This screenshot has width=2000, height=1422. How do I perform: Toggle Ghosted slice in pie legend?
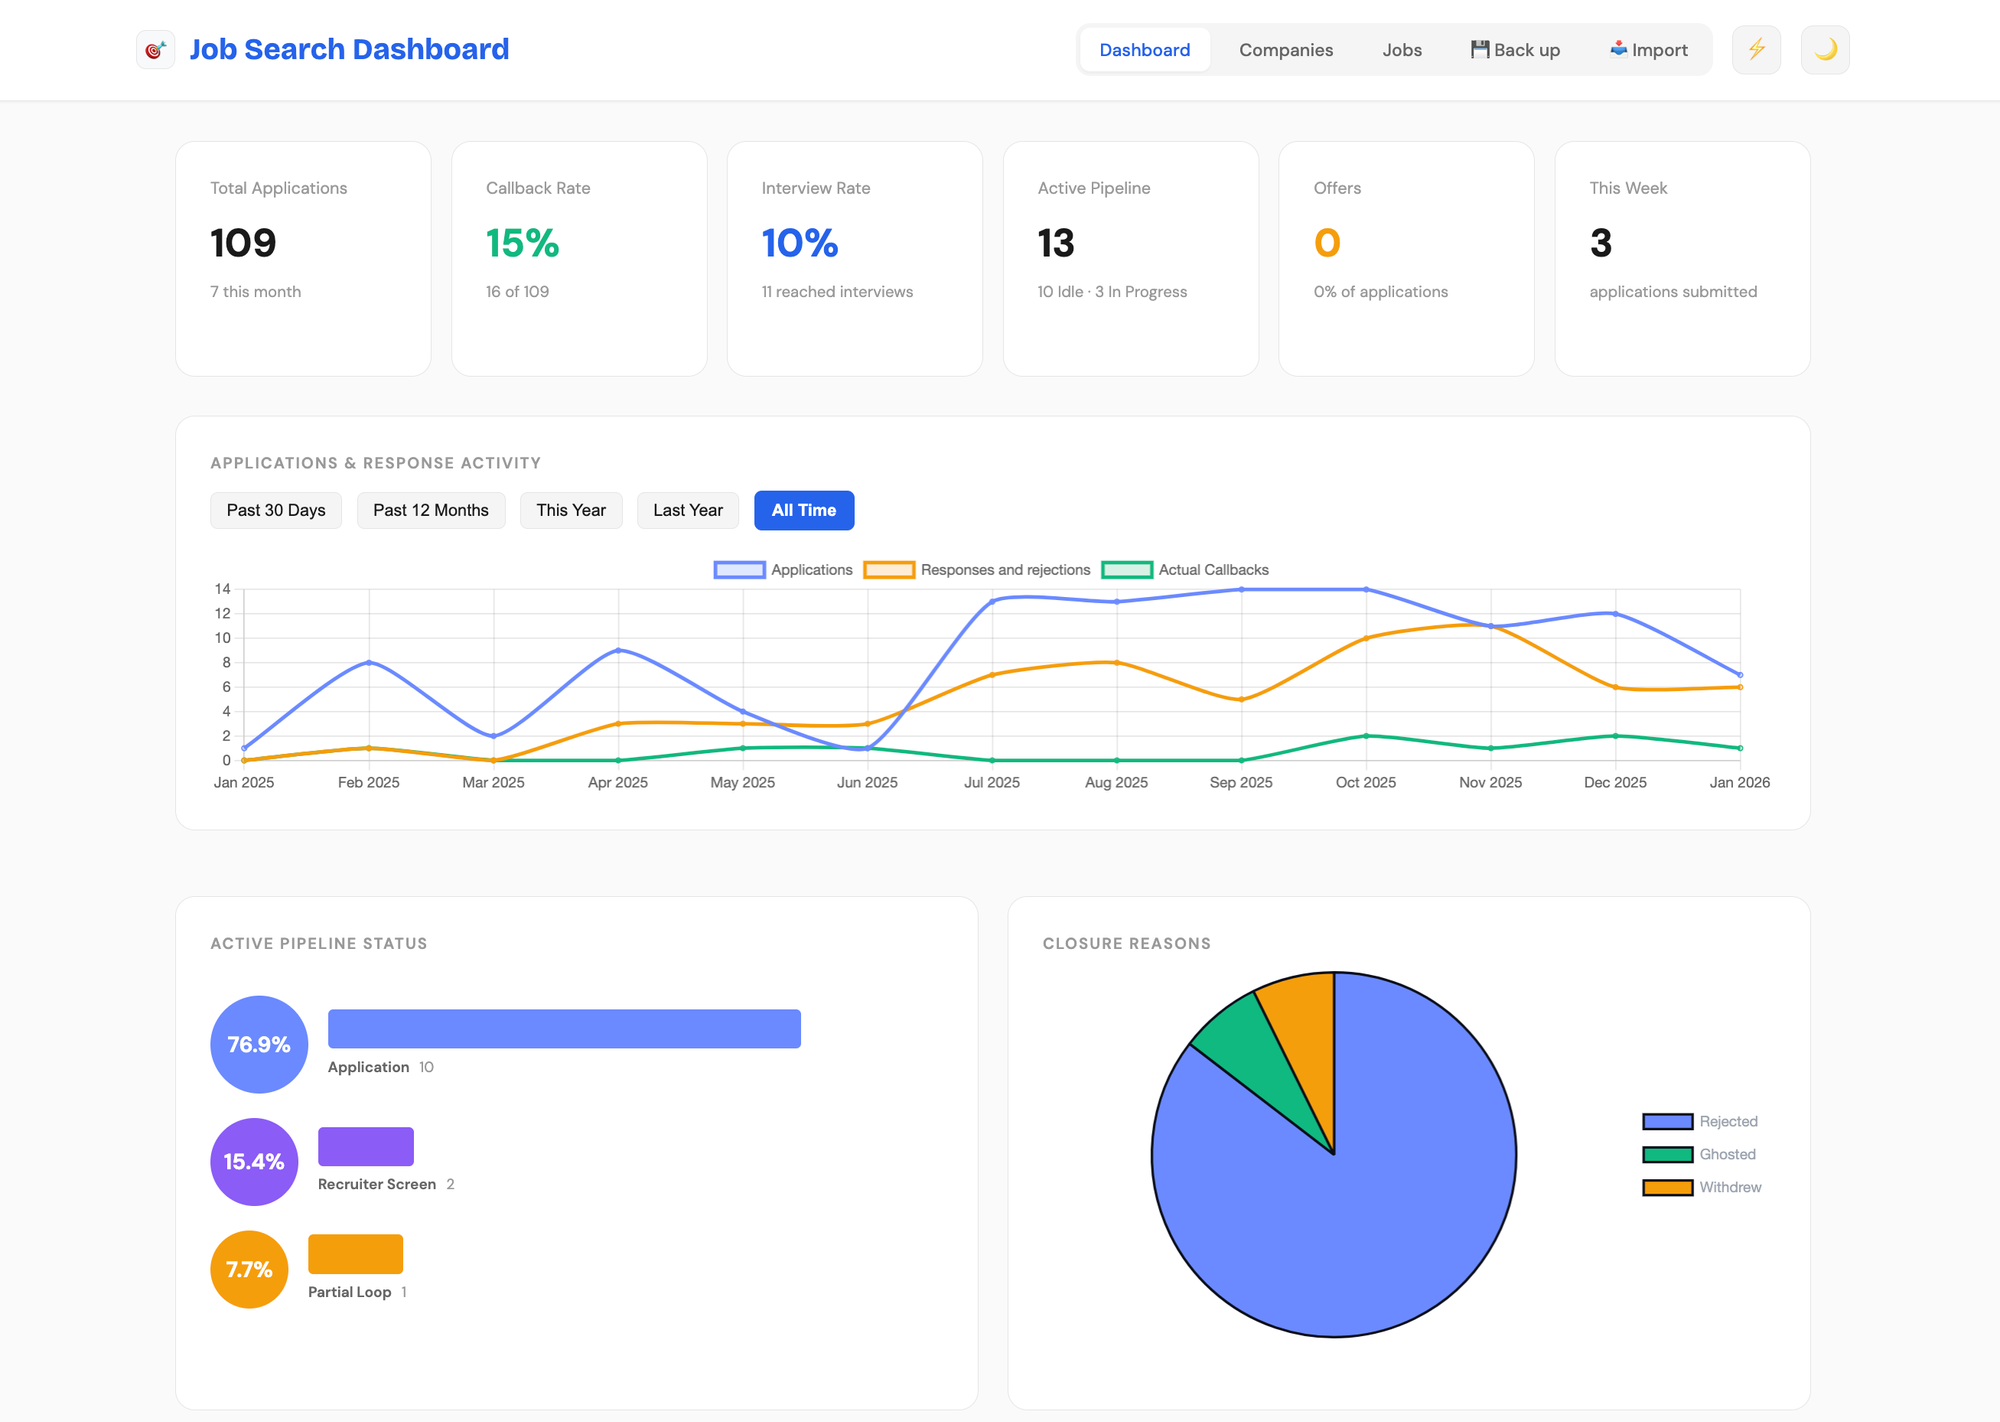click(1667, 1155)
